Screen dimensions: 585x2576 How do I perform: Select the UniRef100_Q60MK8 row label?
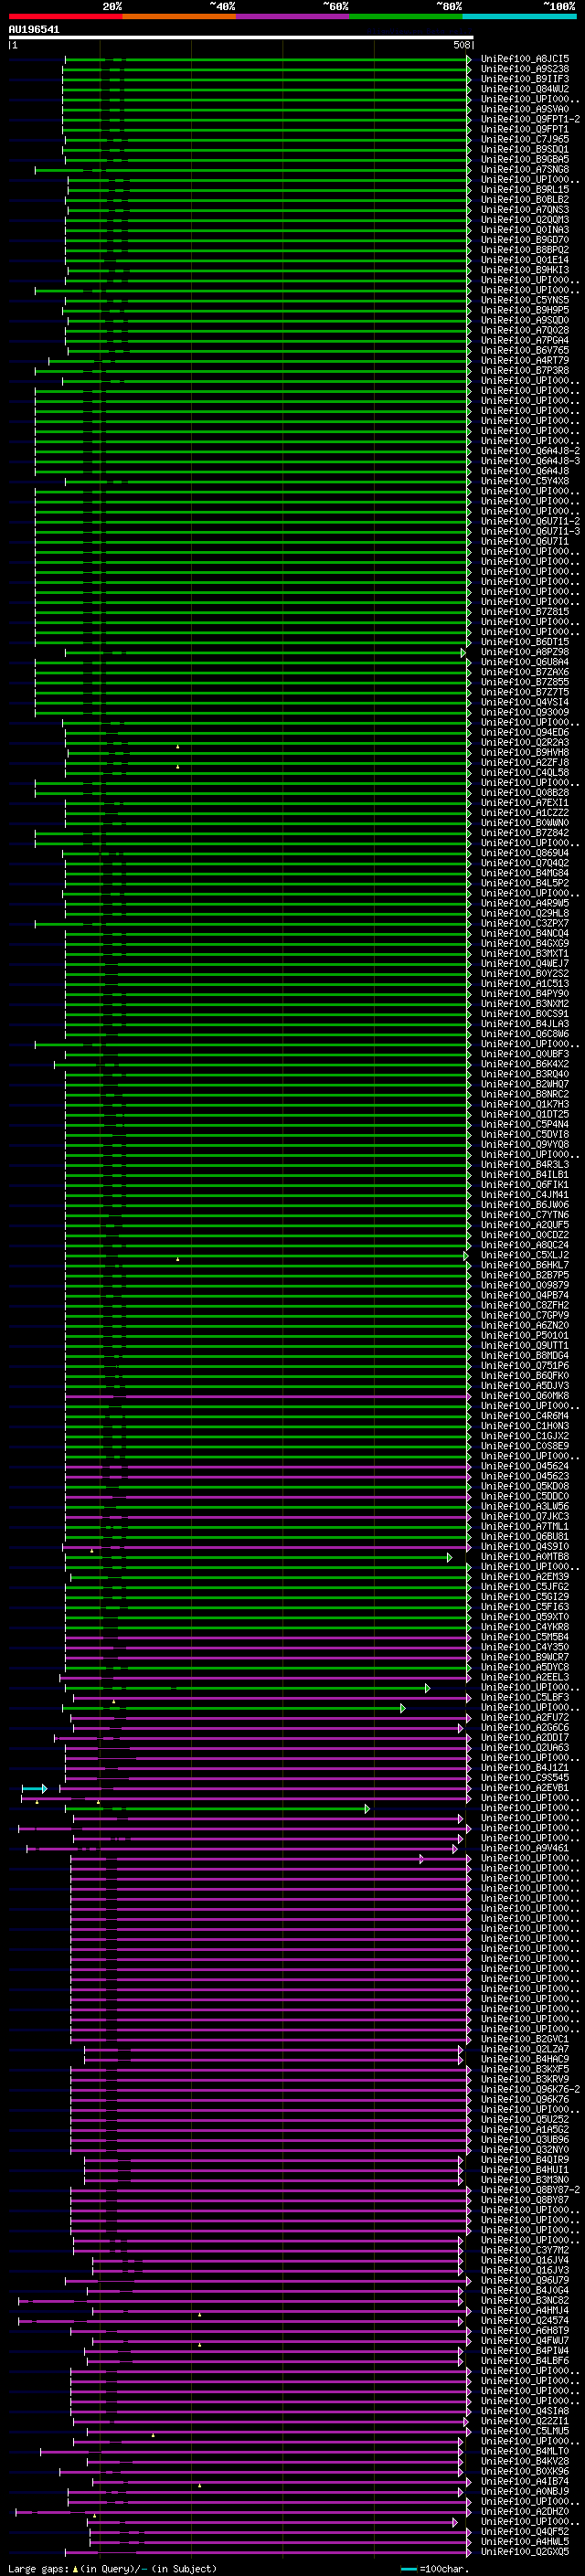tap(524, 1395)
